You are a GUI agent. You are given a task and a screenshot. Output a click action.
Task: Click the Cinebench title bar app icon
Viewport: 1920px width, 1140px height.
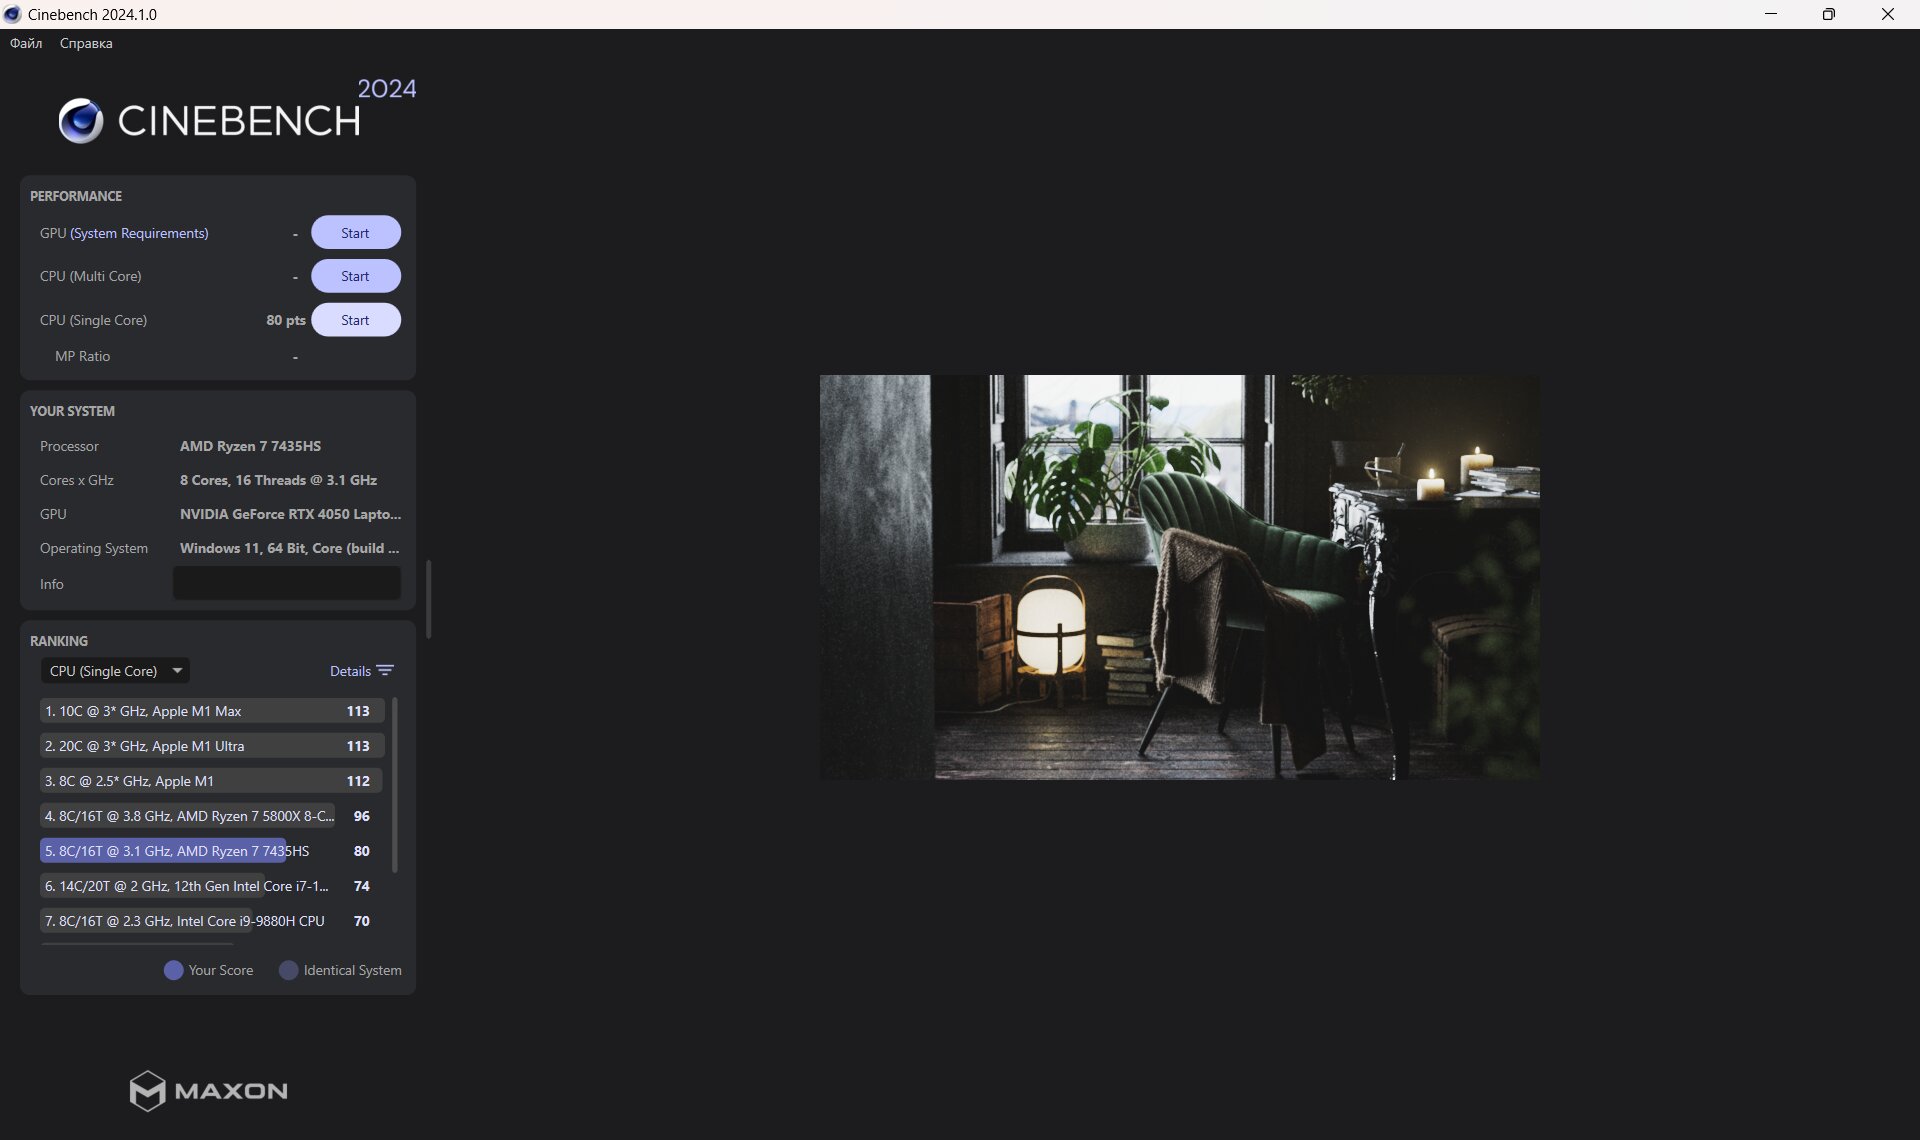pos(12,14)
